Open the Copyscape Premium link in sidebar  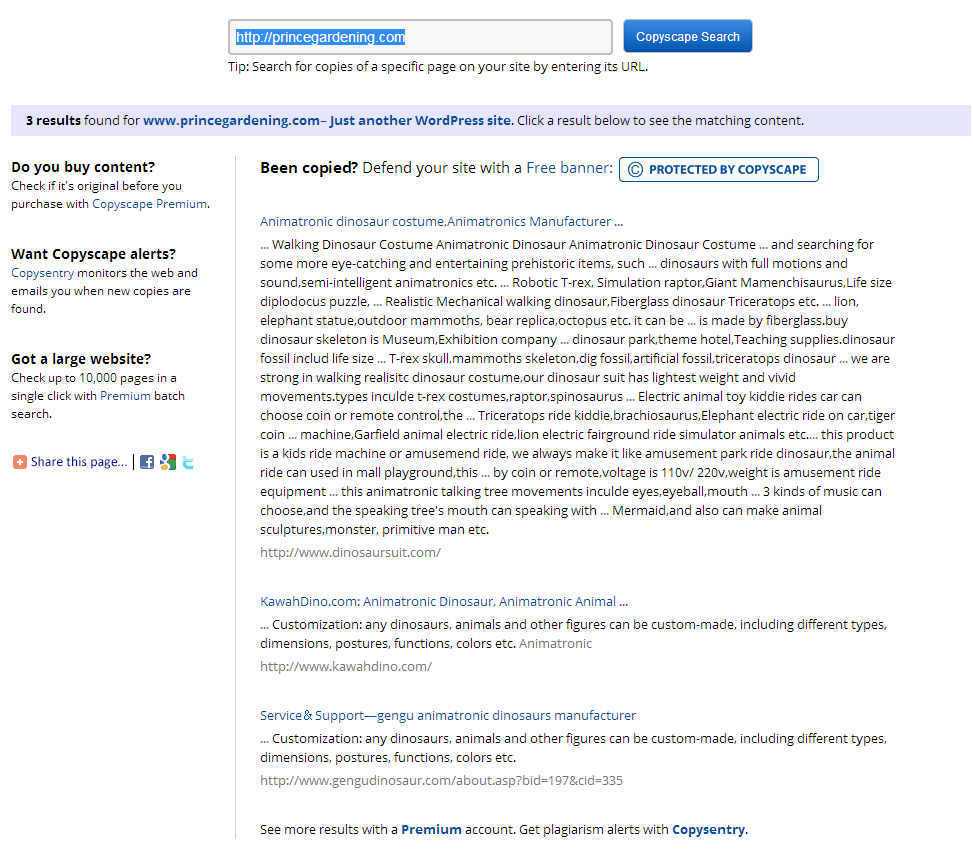(x=150, y=204)
